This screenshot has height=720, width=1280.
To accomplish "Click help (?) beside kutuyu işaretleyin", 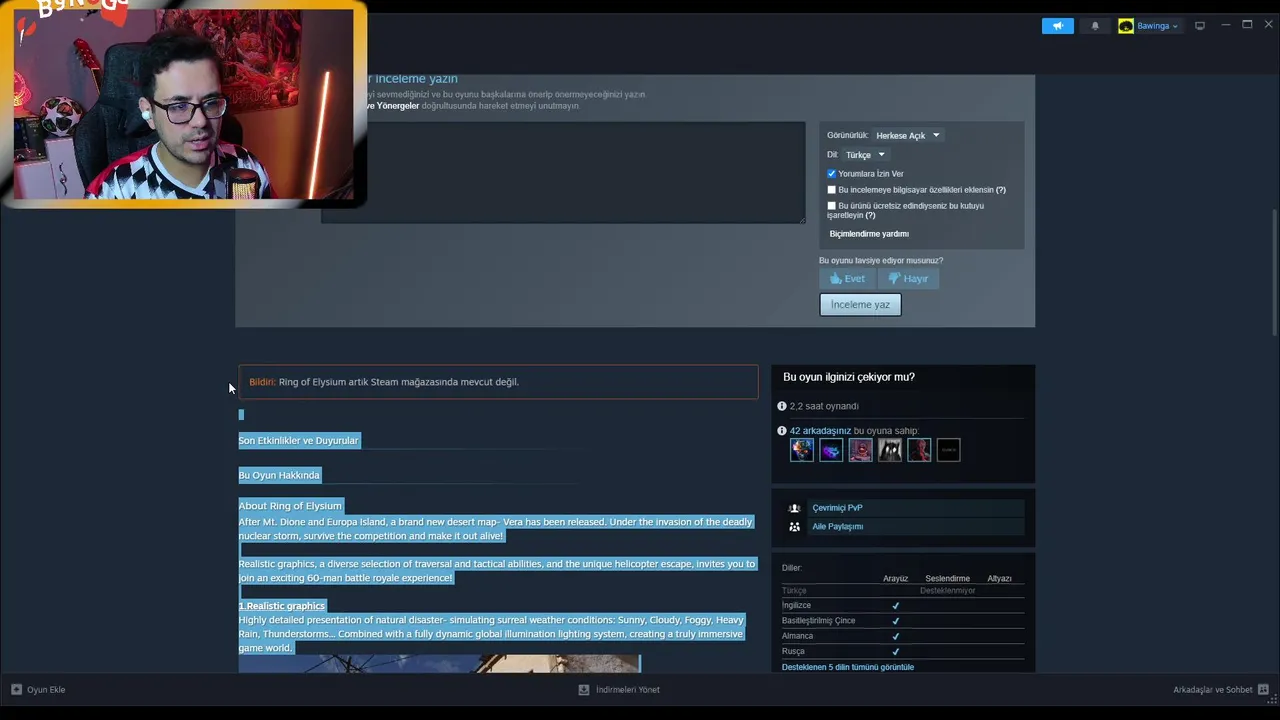I will pos(870,216).
